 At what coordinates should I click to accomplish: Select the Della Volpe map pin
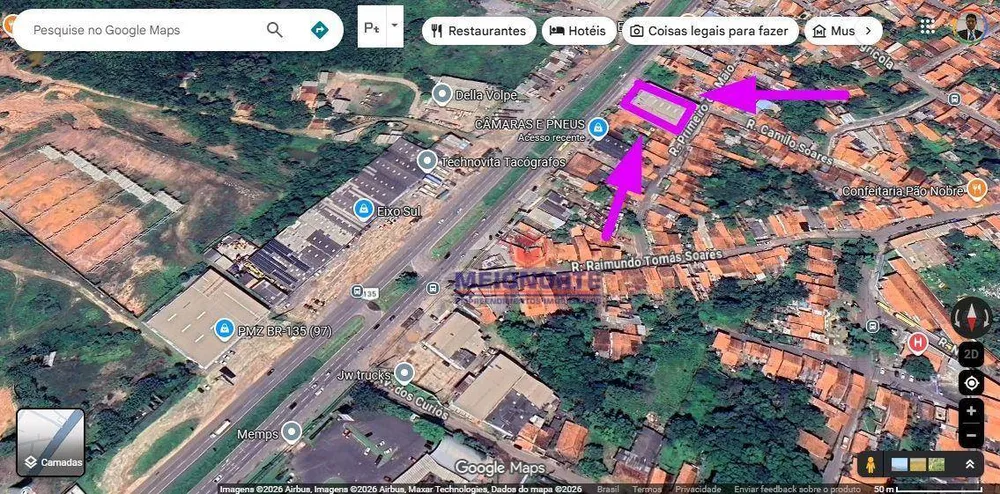[x=442, y=94]
